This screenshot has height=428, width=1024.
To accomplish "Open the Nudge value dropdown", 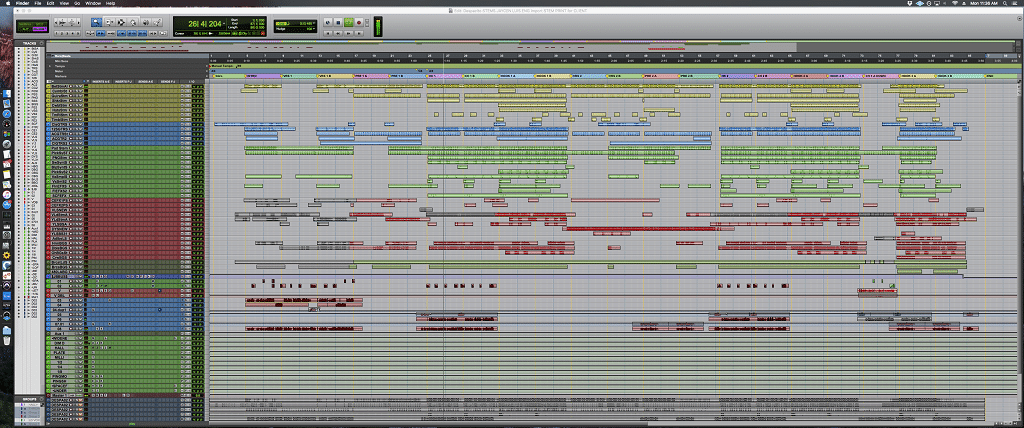I will 313,29.
